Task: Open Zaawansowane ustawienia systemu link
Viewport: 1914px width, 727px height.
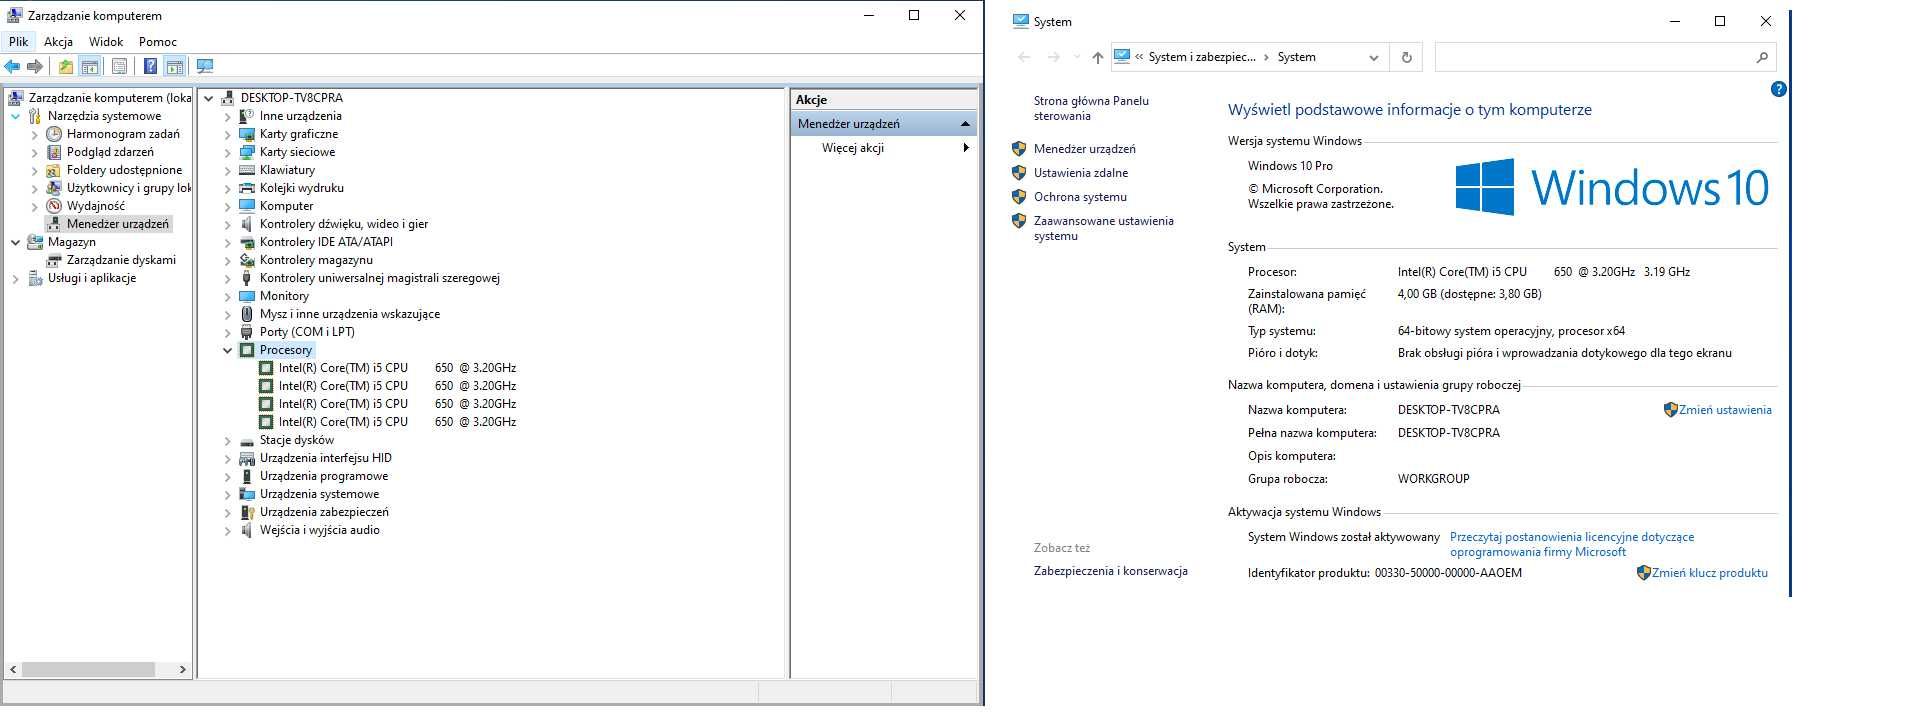Action: [x=1103, y=228]
